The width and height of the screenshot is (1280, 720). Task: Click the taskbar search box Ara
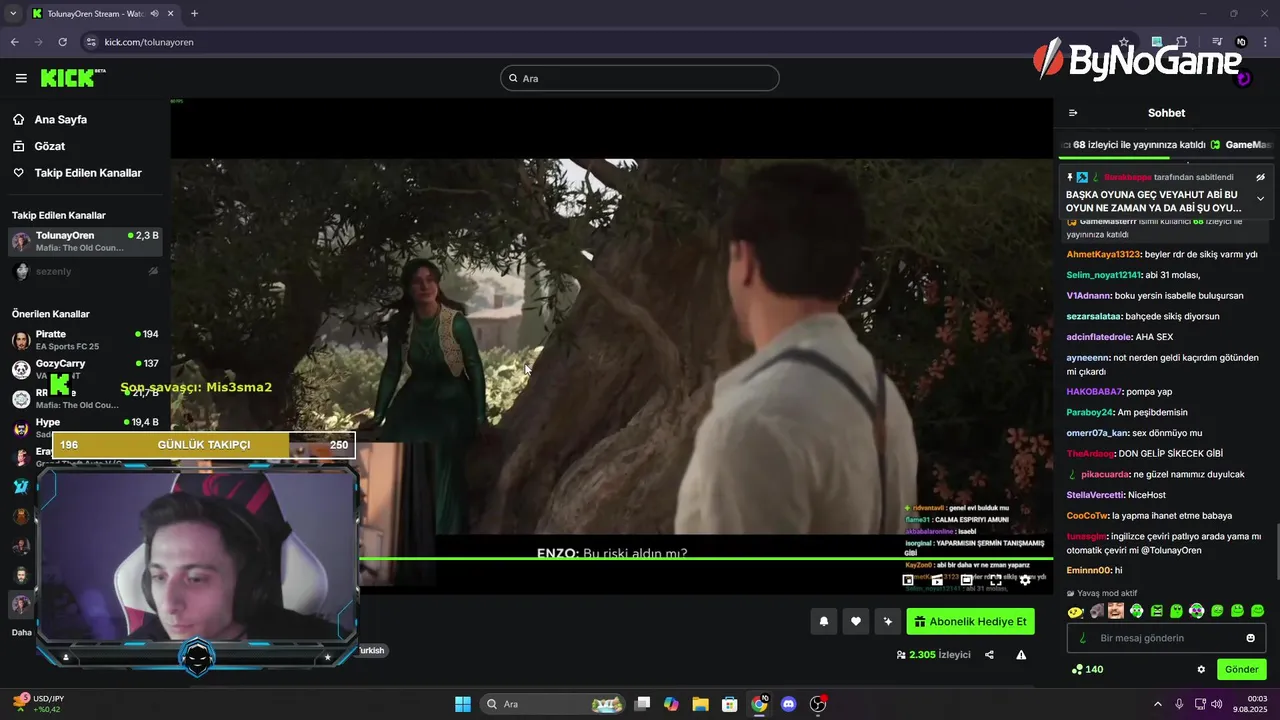553,704
